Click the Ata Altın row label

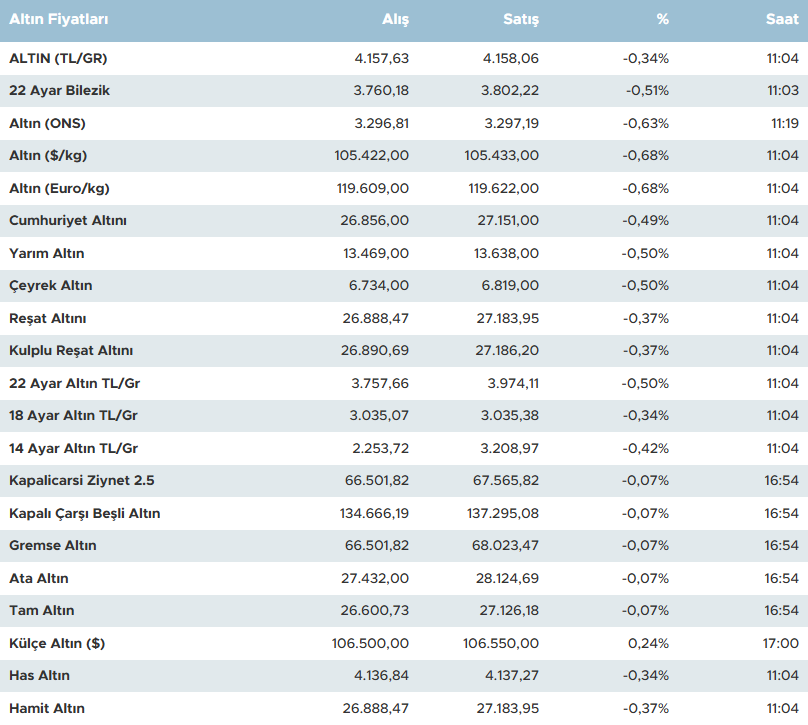click(39, 578)
